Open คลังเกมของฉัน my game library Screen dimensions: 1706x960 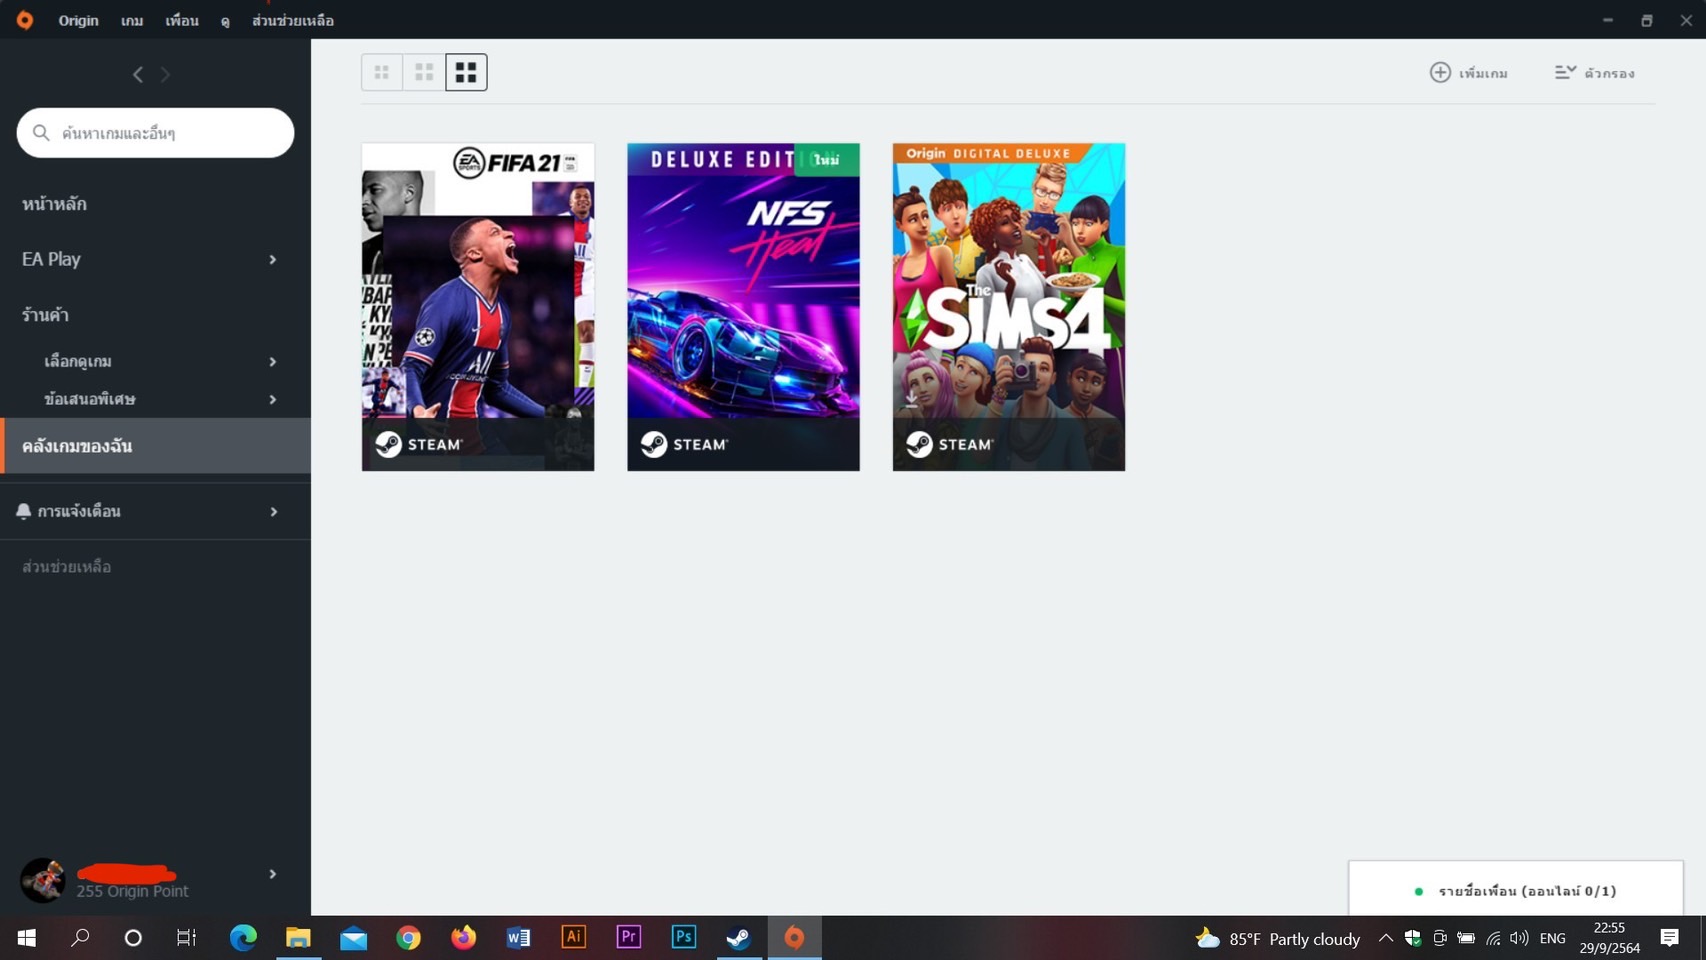coord(155,446)
